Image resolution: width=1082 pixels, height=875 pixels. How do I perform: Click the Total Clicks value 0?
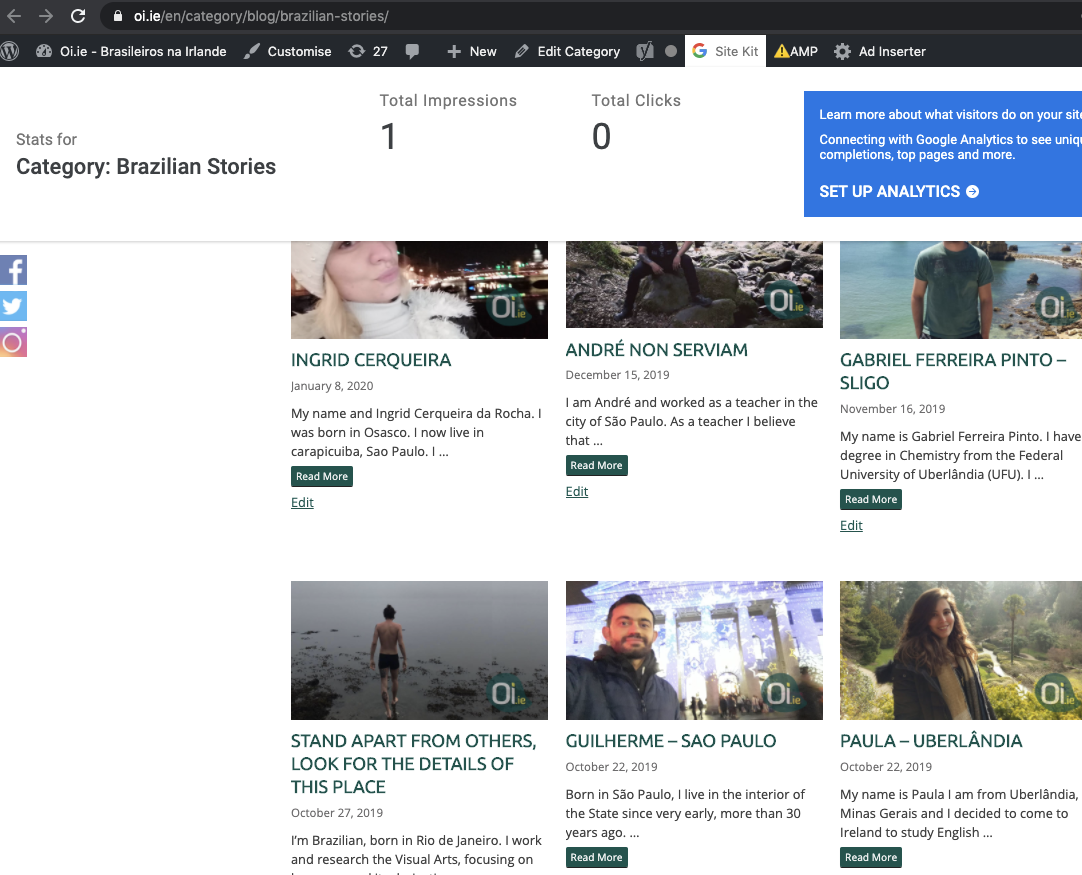tap(601, 136)
